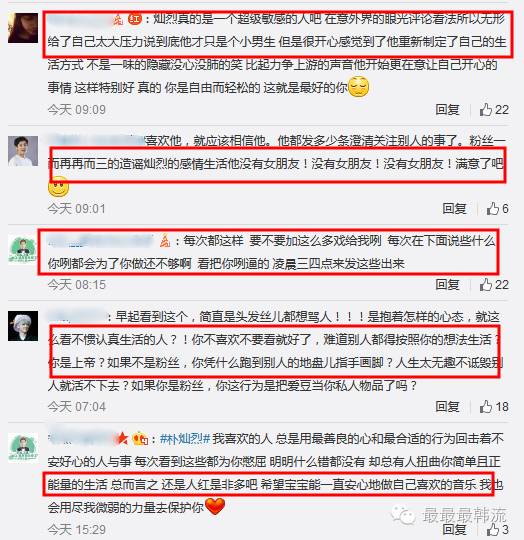
Task: Click the red 红 badge beside first username
Action: point(135,19)
